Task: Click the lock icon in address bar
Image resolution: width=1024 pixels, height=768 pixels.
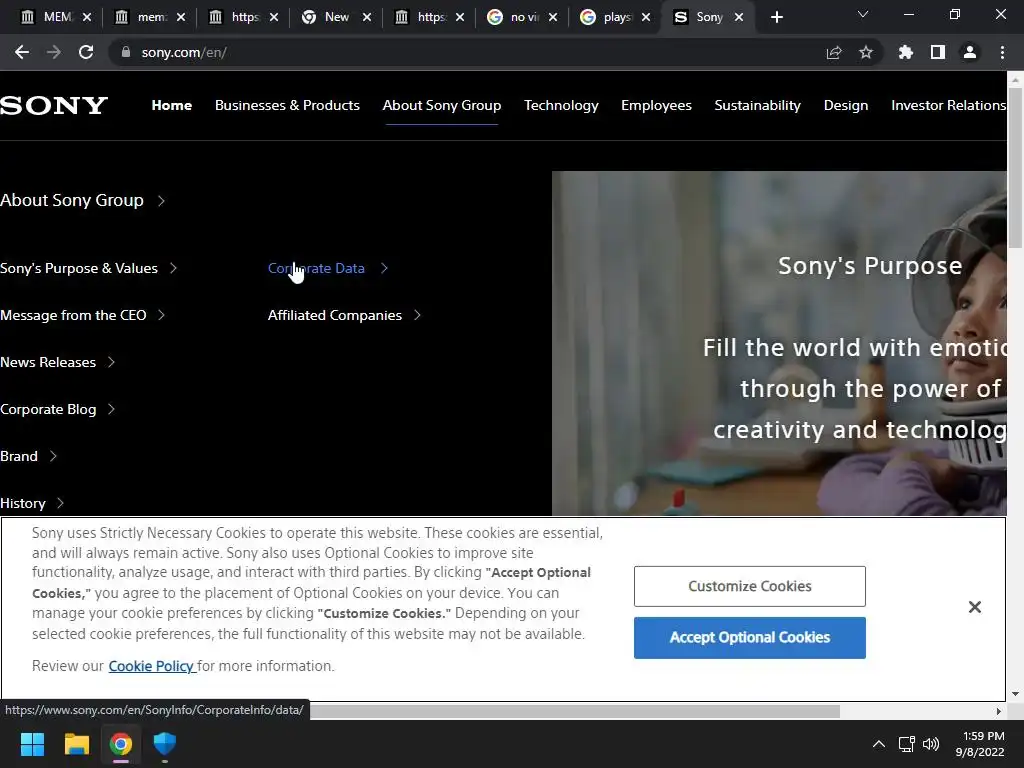Action: click(x=126, y=52)
